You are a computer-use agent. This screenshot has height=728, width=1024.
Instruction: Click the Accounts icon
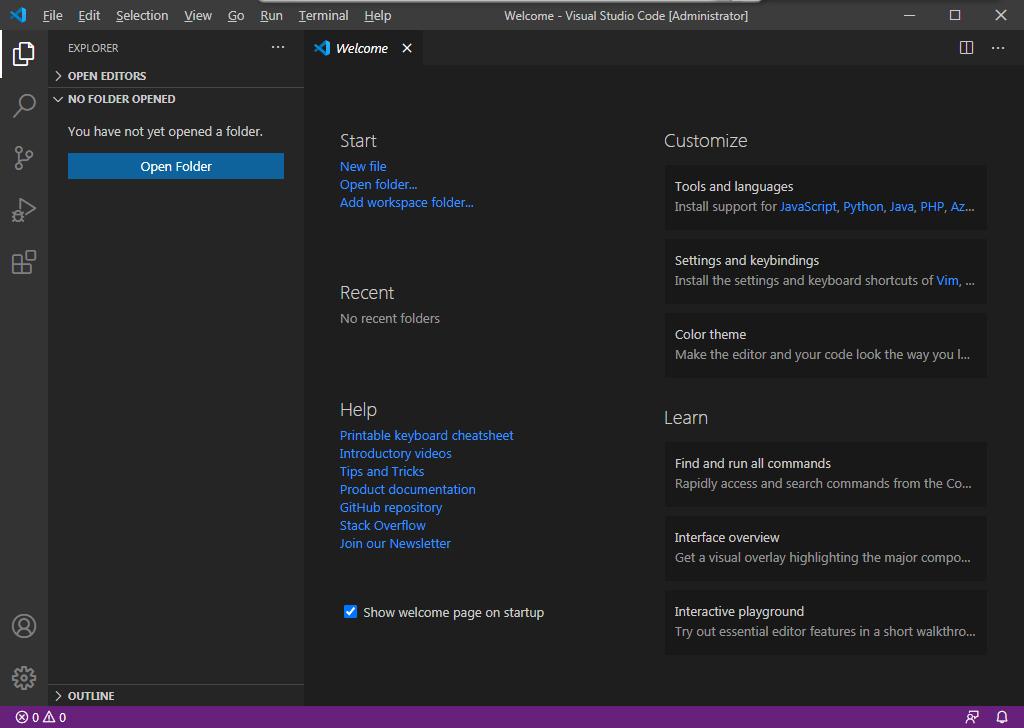[x=24, y=626]
